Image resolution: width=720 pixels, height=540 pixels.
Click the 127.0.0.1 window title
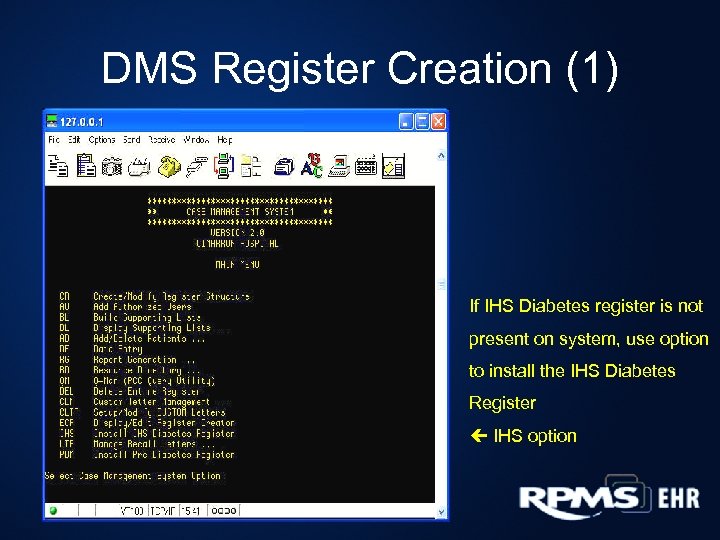[x=82, y=122]
